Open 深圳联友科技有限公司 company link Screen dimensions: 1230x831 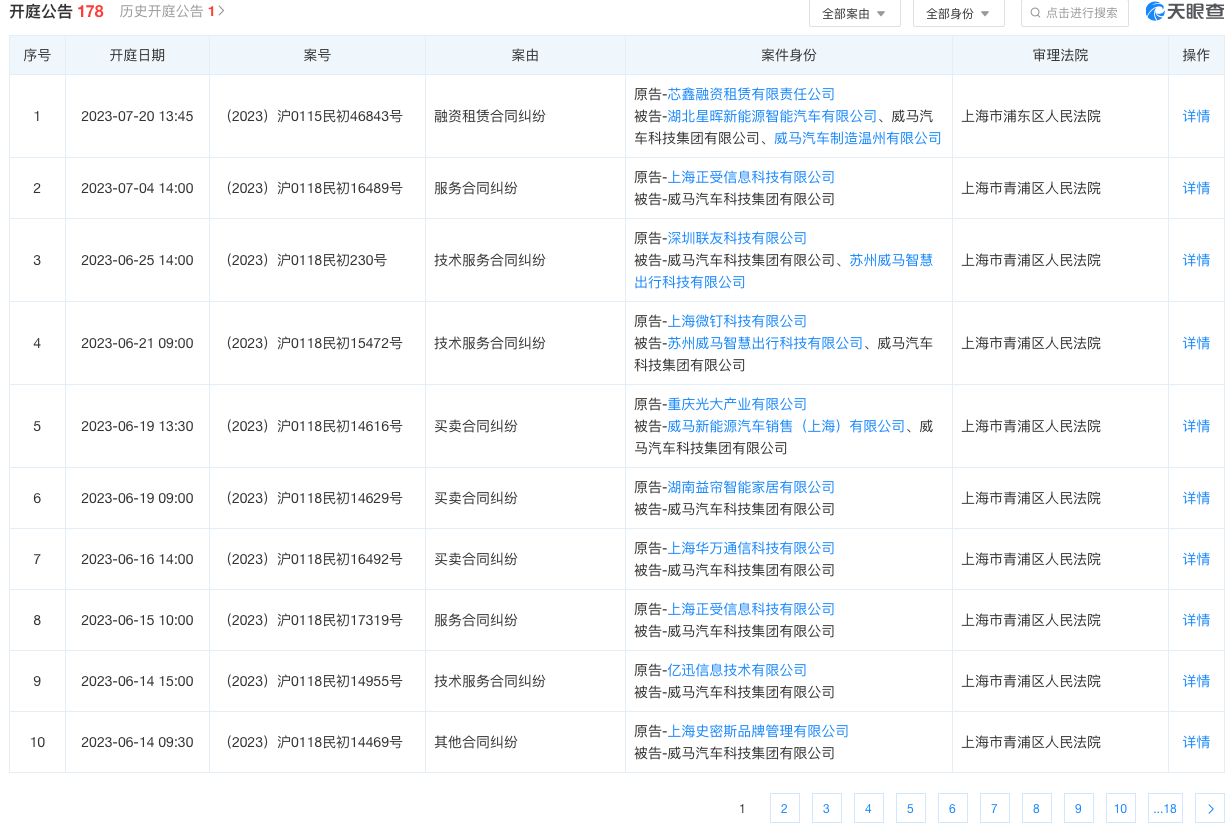tap(737, 238)
